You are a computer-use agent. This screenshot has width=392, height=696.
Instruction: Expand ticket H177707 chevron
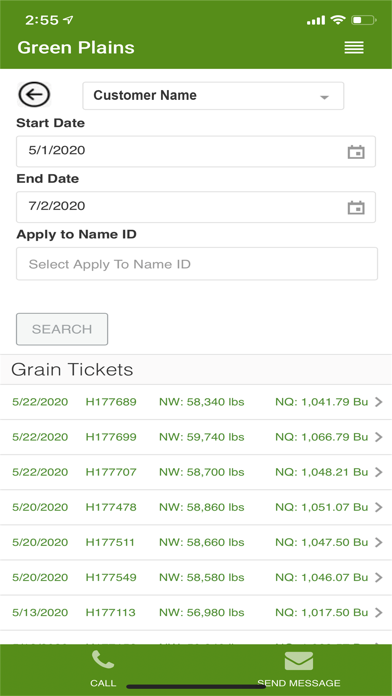coord(378,472)
